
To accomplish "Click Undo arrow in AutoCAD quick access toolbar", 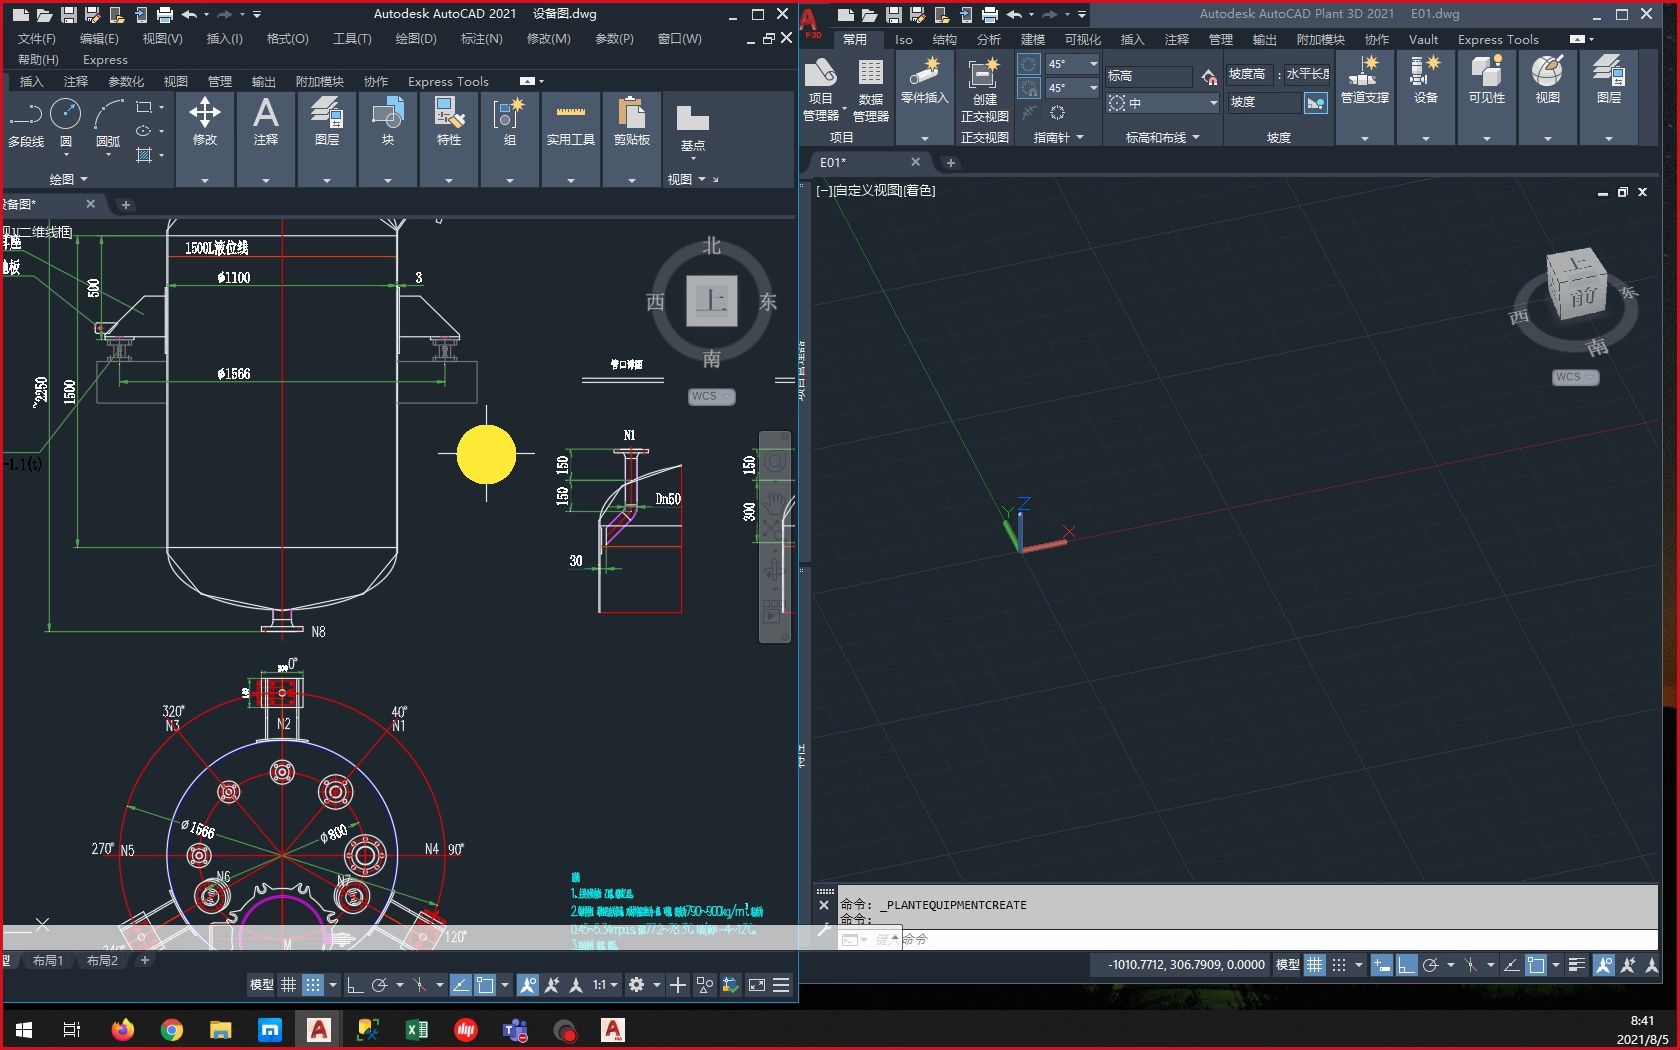I will coord(190,15).
